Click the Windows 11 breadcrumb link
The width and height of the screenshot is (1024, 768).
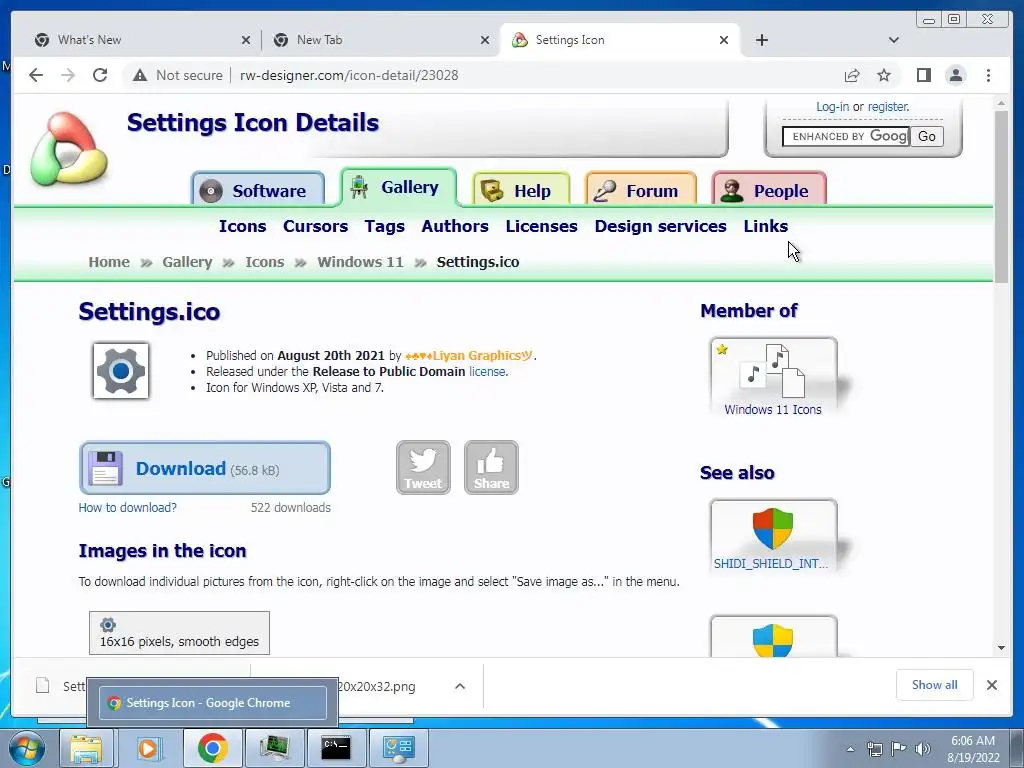360,262
